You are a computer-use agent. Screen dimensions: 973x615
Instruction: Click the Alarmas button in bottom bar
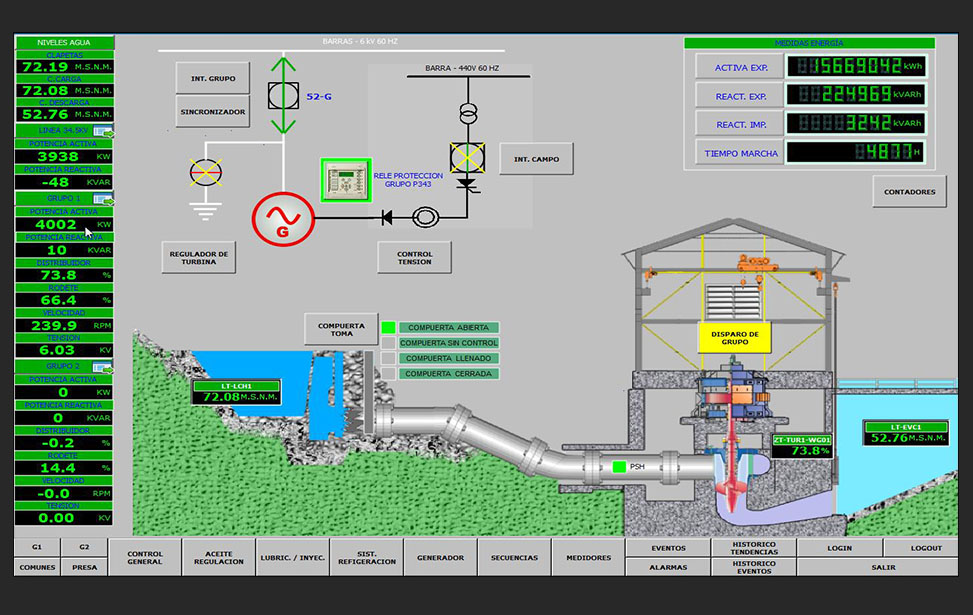pyautogui.click(x=668, y=566)
